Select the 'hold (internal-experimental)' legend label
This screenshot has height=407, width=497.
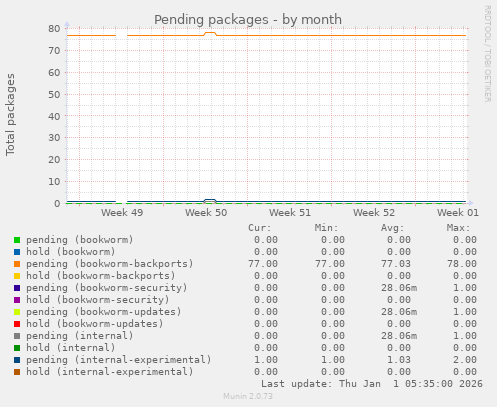110,372
